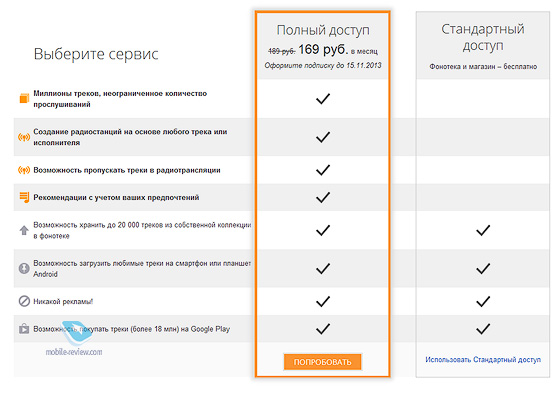Click the skip tracks radio icon
The width and height of the screenshot is (560, 395).
24,170
